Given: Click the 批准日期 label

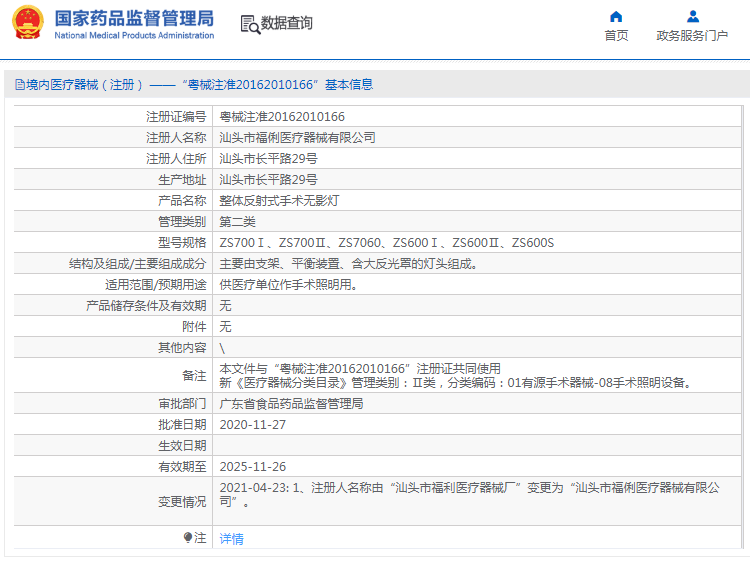Looking at the screenshot, I should point(182,425).
